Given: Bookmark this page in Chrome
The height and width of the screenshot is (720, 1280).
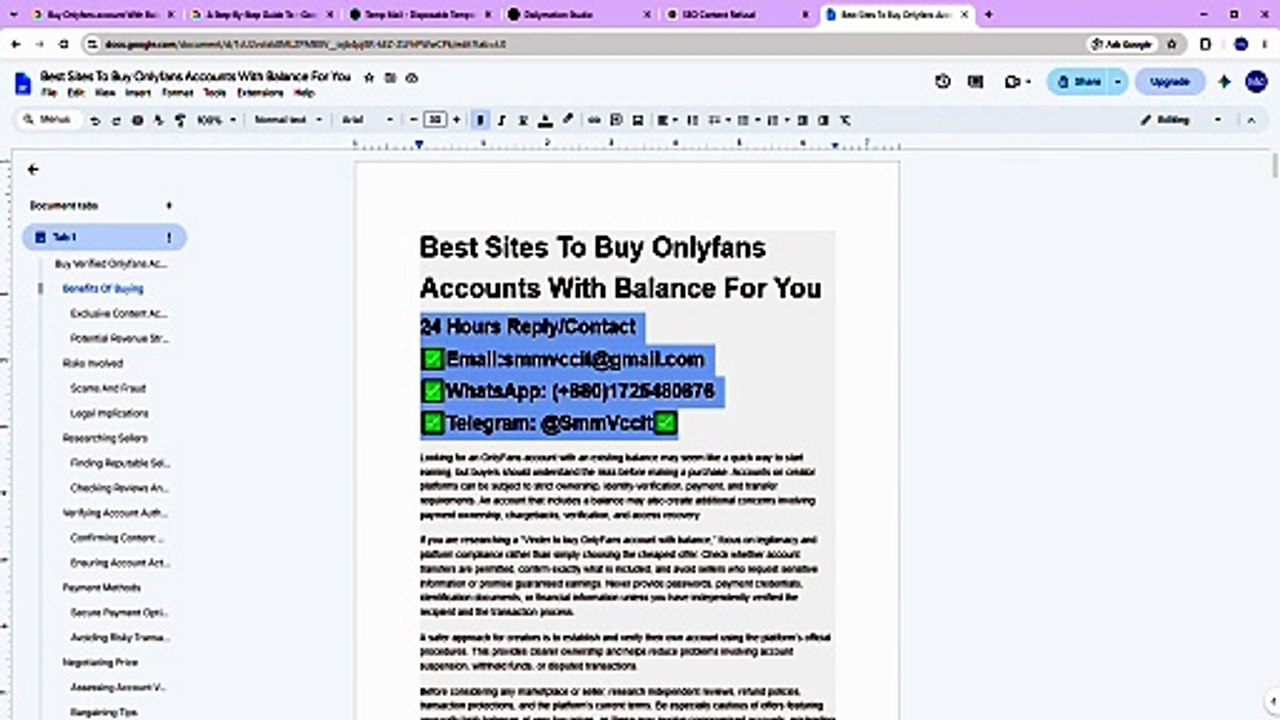Looking at the screenshot, I should 1172,44.
